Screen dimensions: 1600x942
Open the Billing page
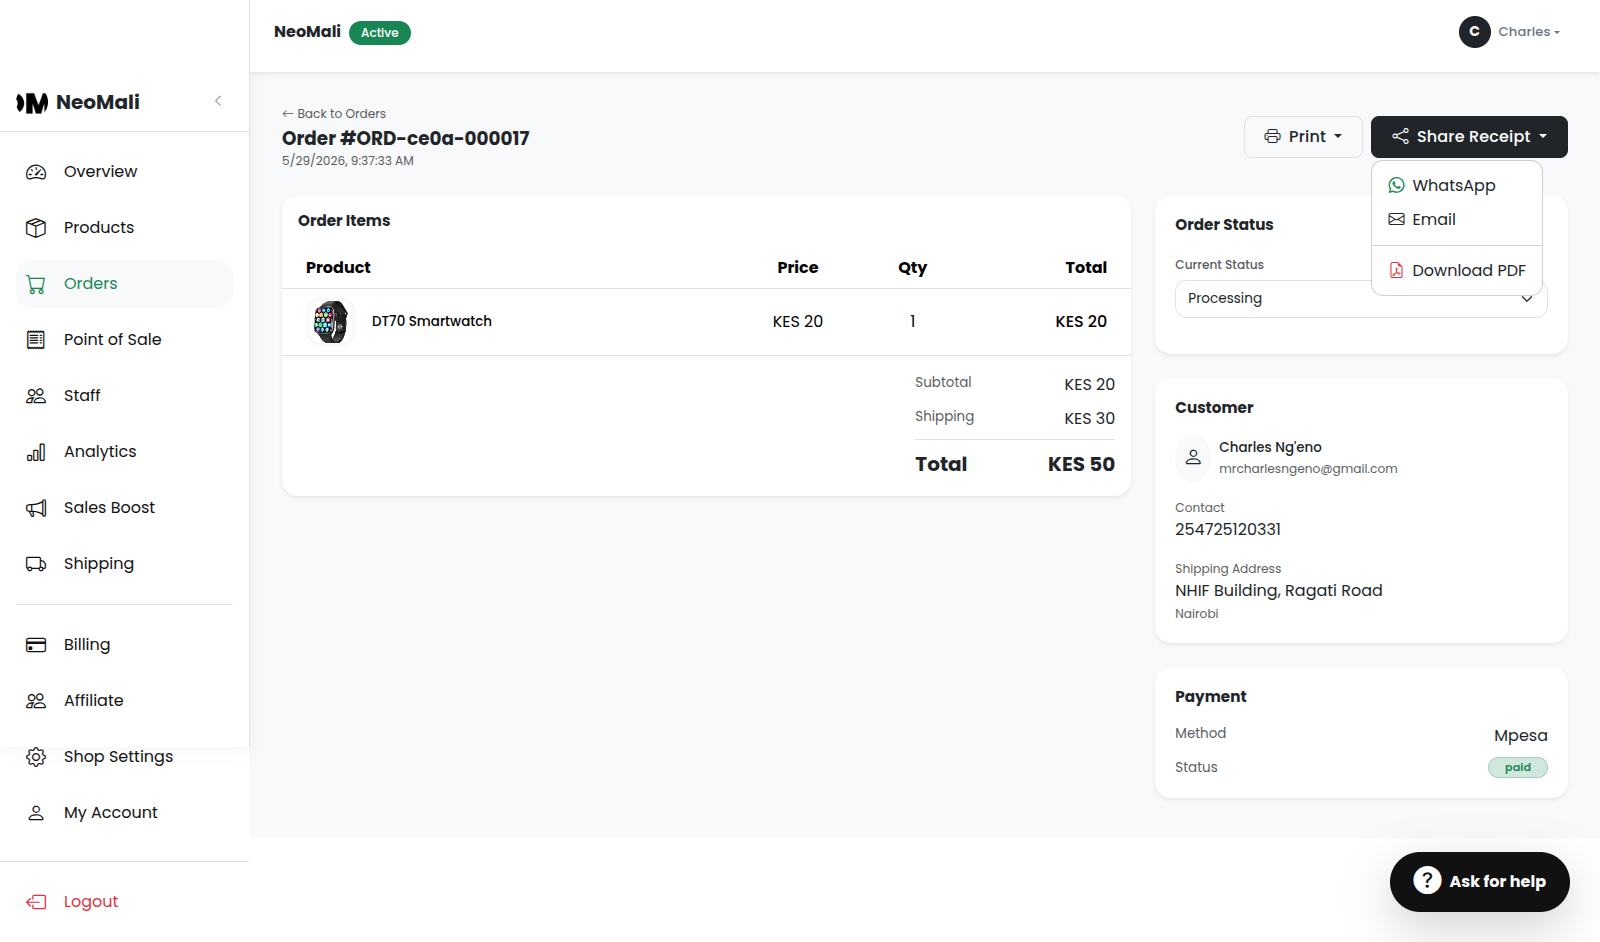tap(124, 645)
